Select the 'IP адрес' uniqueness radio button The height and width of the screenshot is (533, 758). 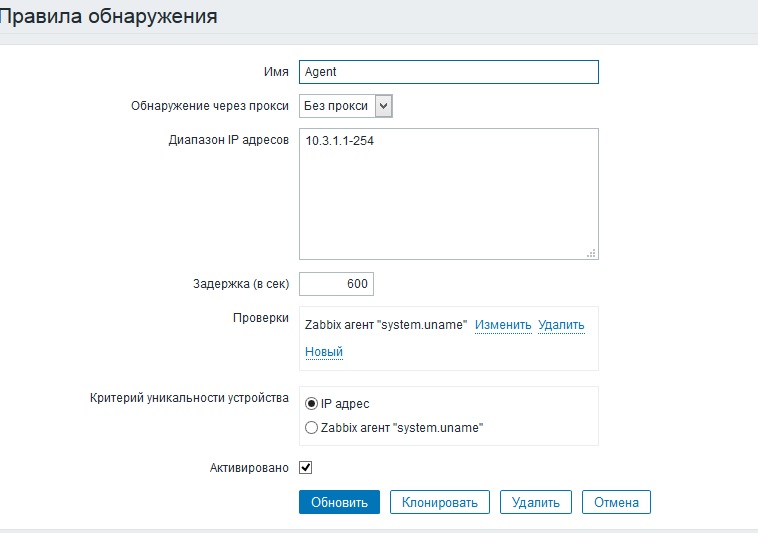(311, 404)
